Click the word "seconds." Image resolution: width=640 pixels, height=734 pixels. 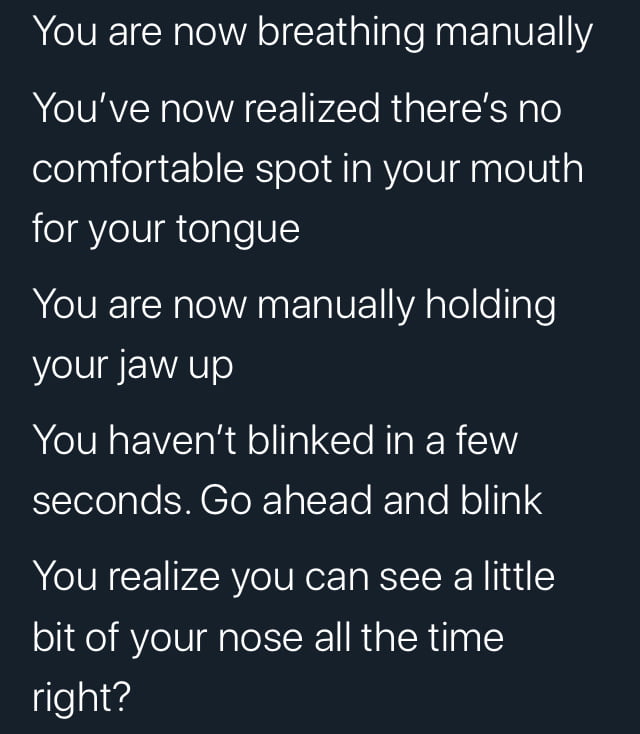[112, 500]
